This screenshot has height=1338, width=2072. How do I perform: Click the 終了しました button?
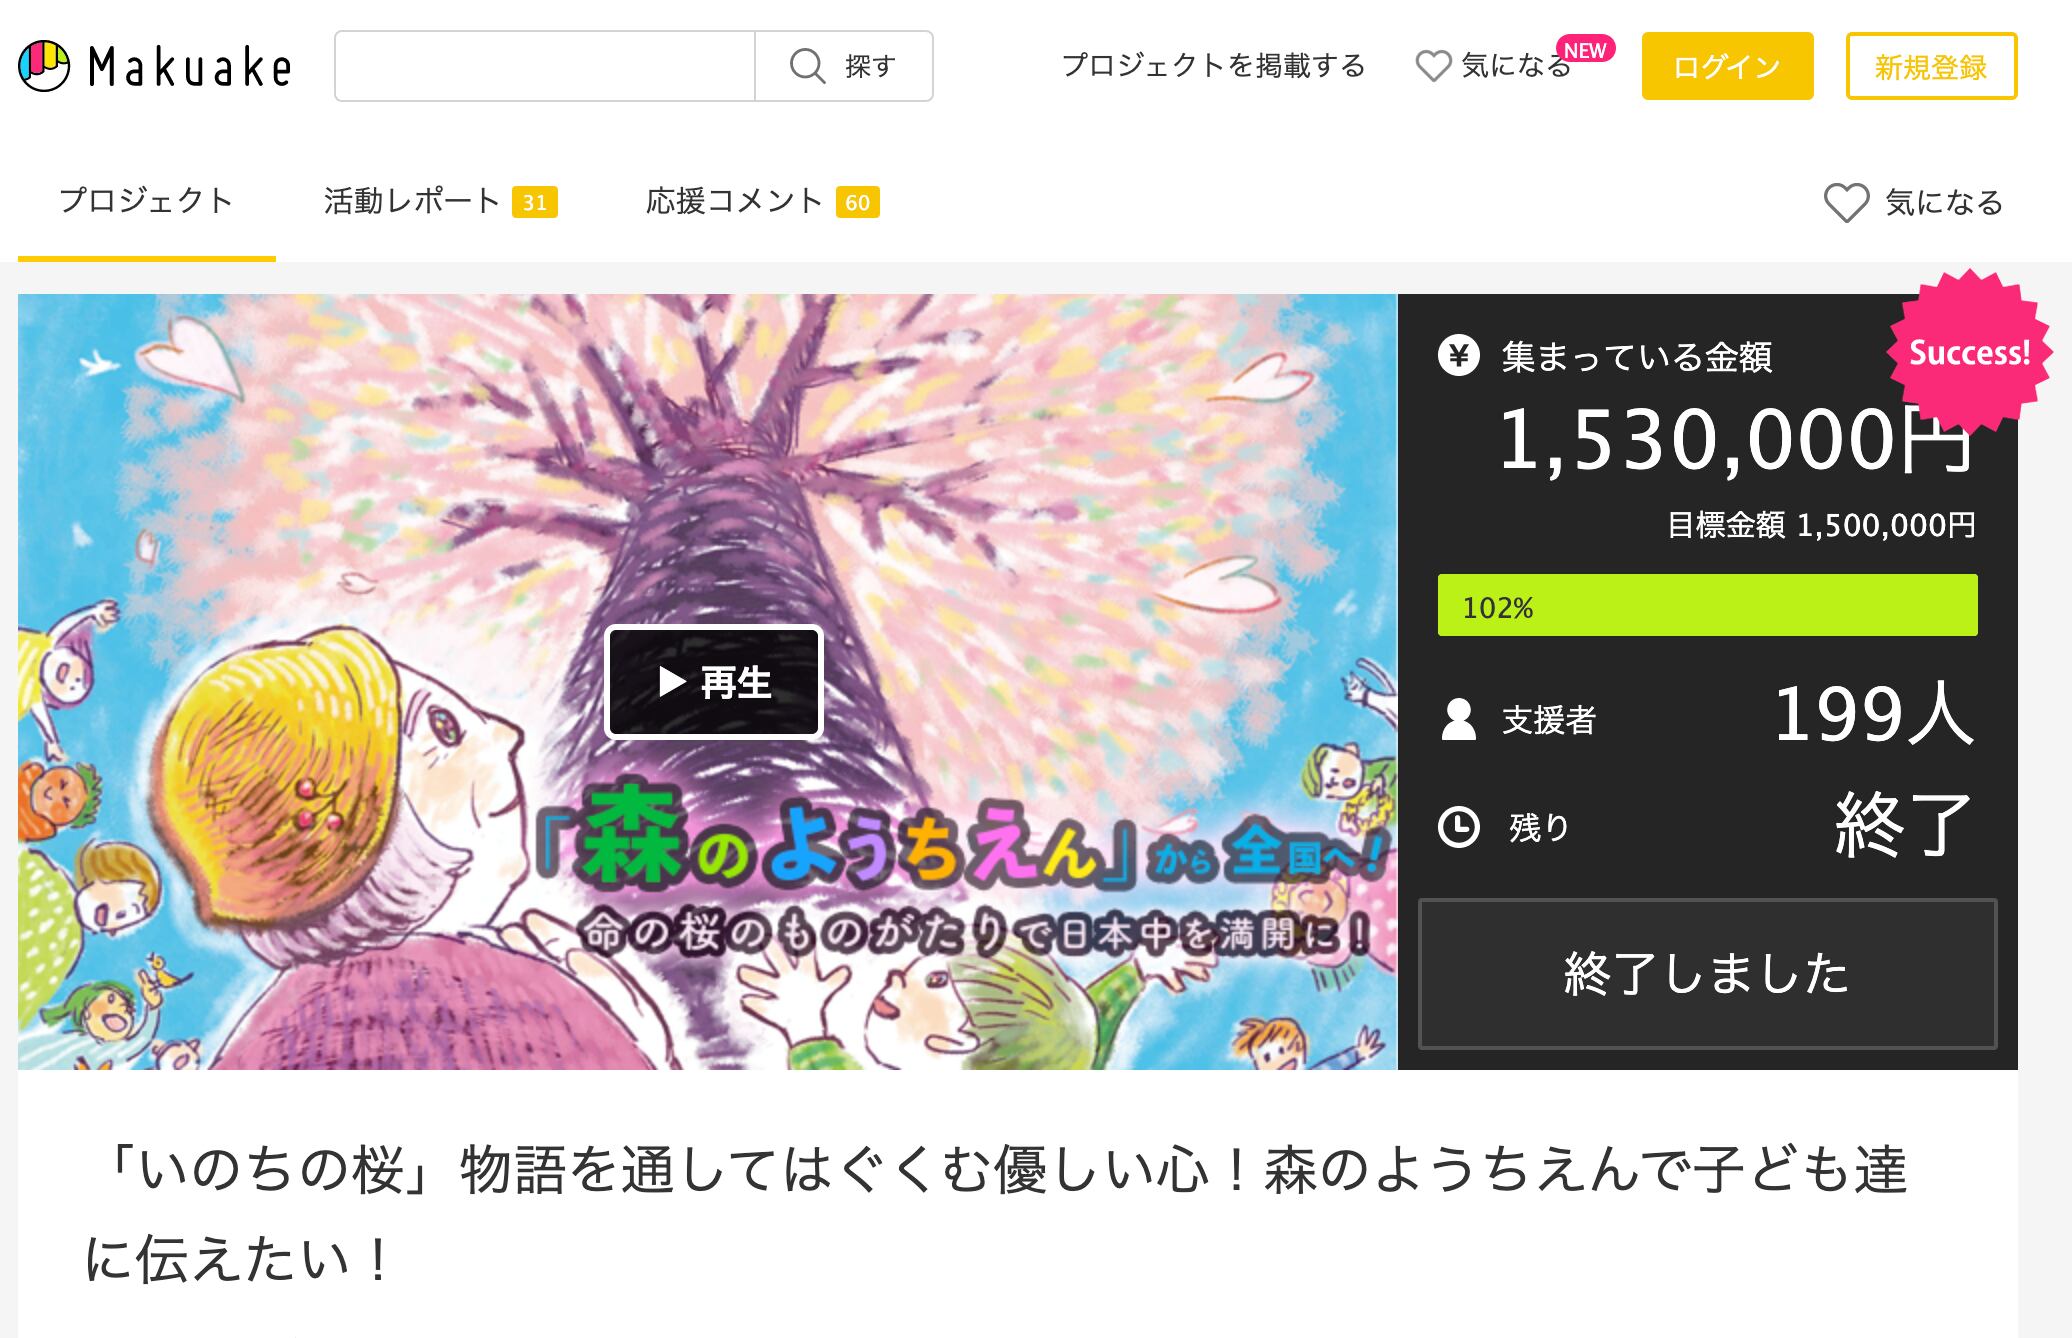pyautogui.click(x=1707, y=973)
